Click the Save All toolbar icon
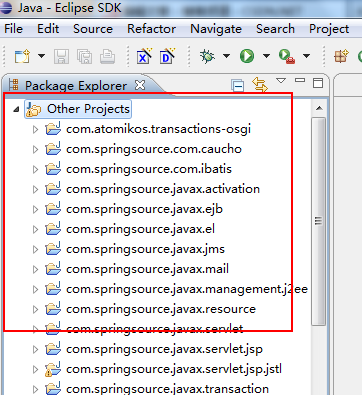 (85, 56)
